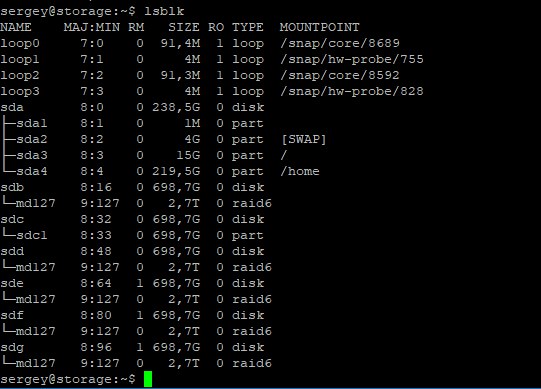Screen dimensions: 541x389
Task: Click the 1M size of sda1
Action: click(192, 123)
